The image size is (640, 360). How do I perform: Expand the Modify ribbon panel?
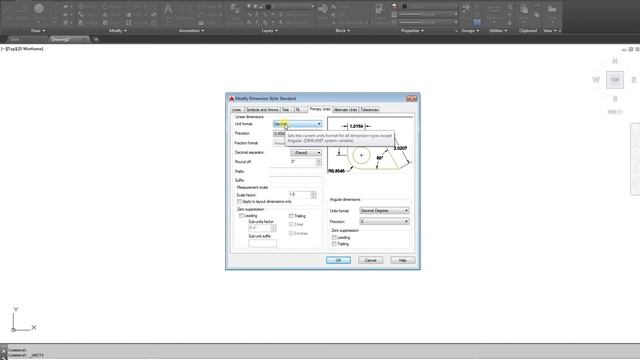point(118,31)
